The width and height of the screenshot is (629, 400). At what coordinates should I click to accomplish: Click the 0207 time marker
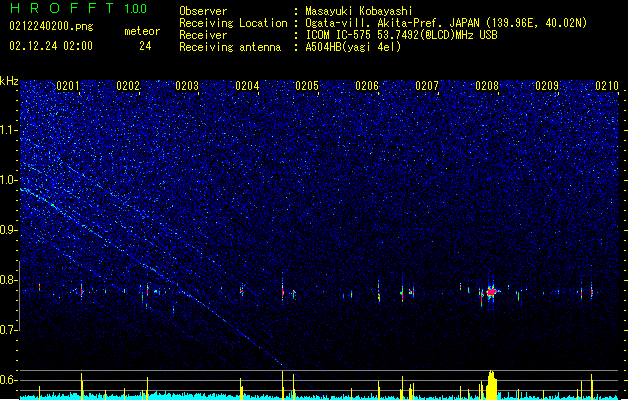427,86
